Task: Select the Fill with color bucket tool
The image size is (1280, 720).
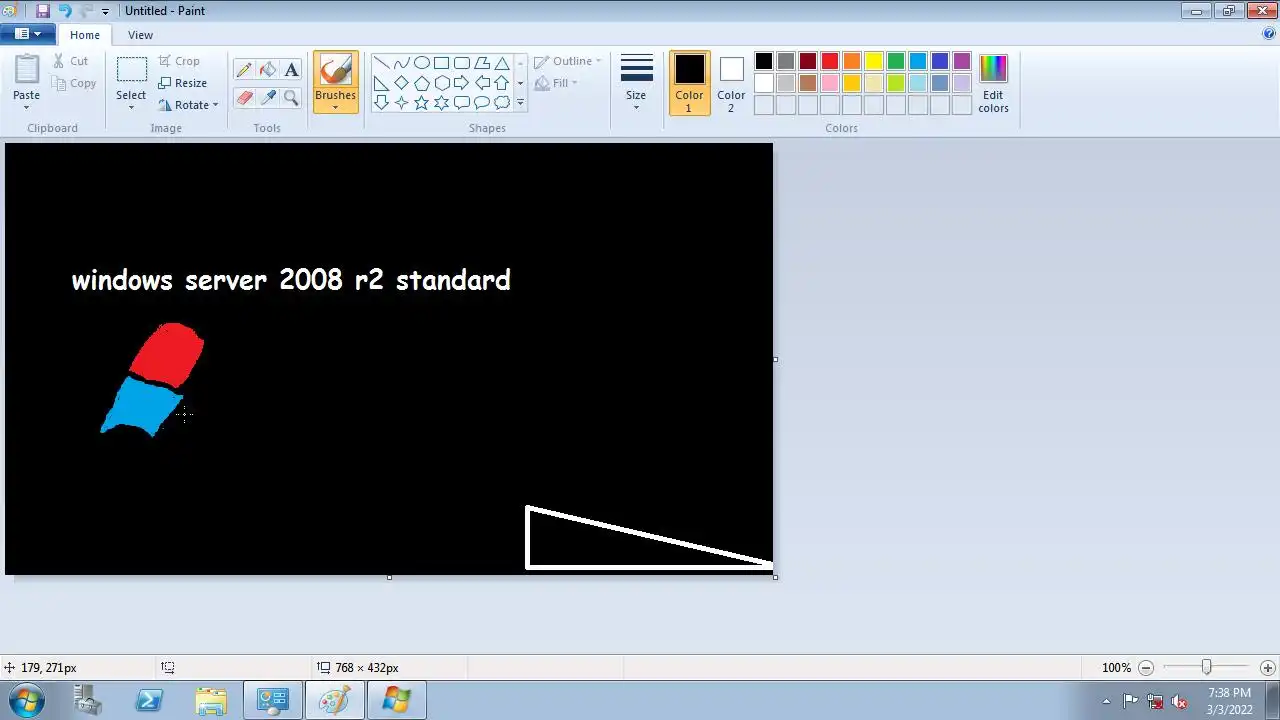Action: tap(268, 70)
